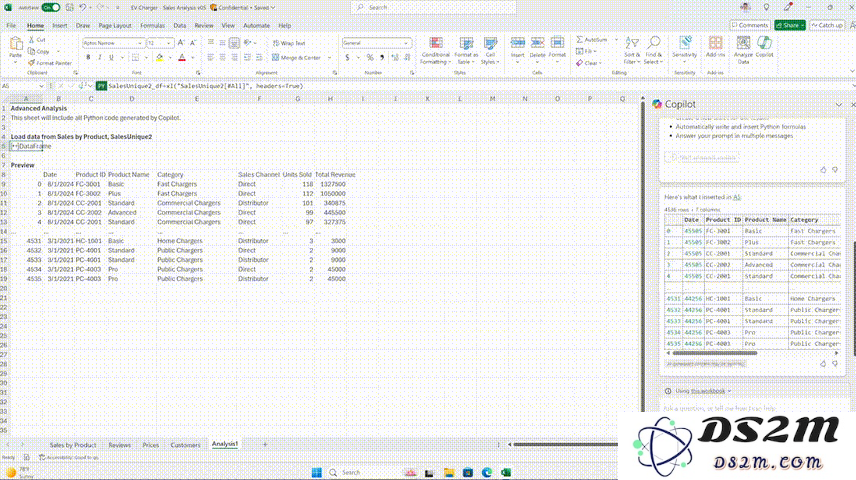
Task: Click the title bar Search box
Action: 433,7
